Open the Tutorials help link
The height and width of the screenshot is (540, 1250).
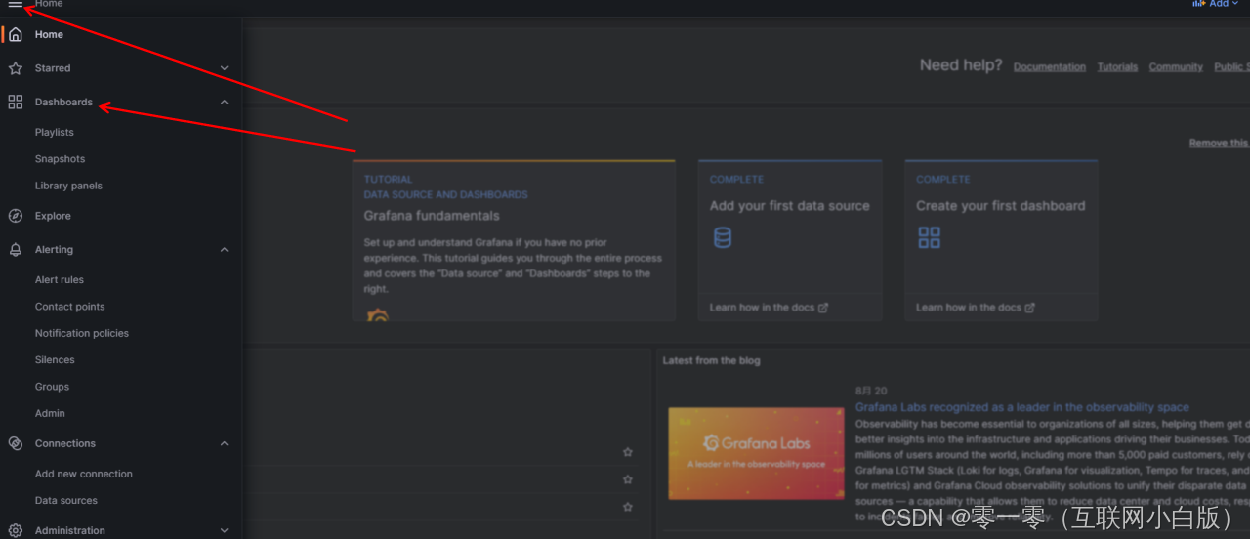(1118, 67)
